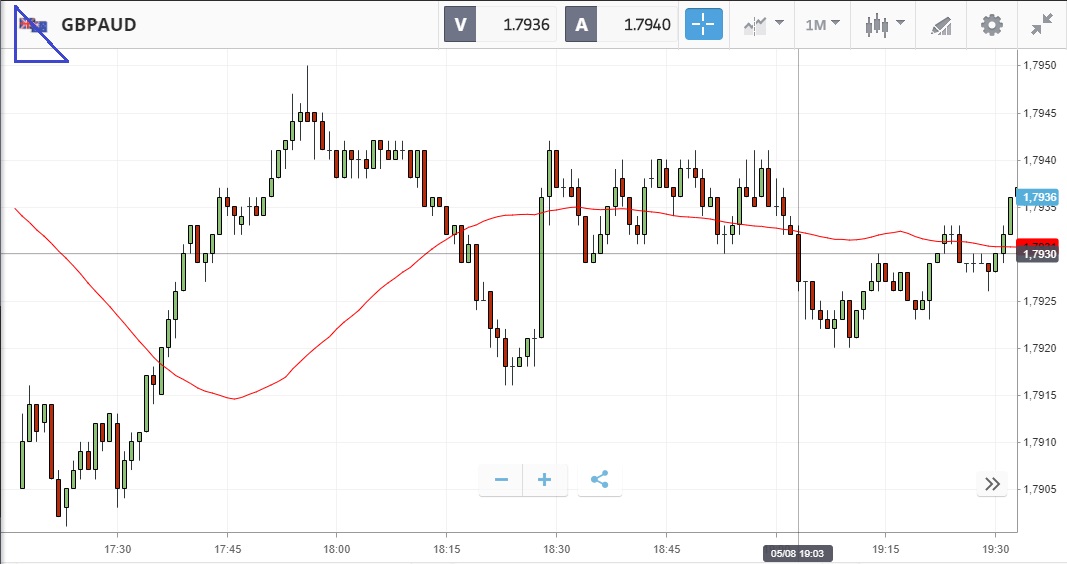This screenshot has width=1067, height=564.
Task: Click the 18:30 time axis label
Action: 557,549
